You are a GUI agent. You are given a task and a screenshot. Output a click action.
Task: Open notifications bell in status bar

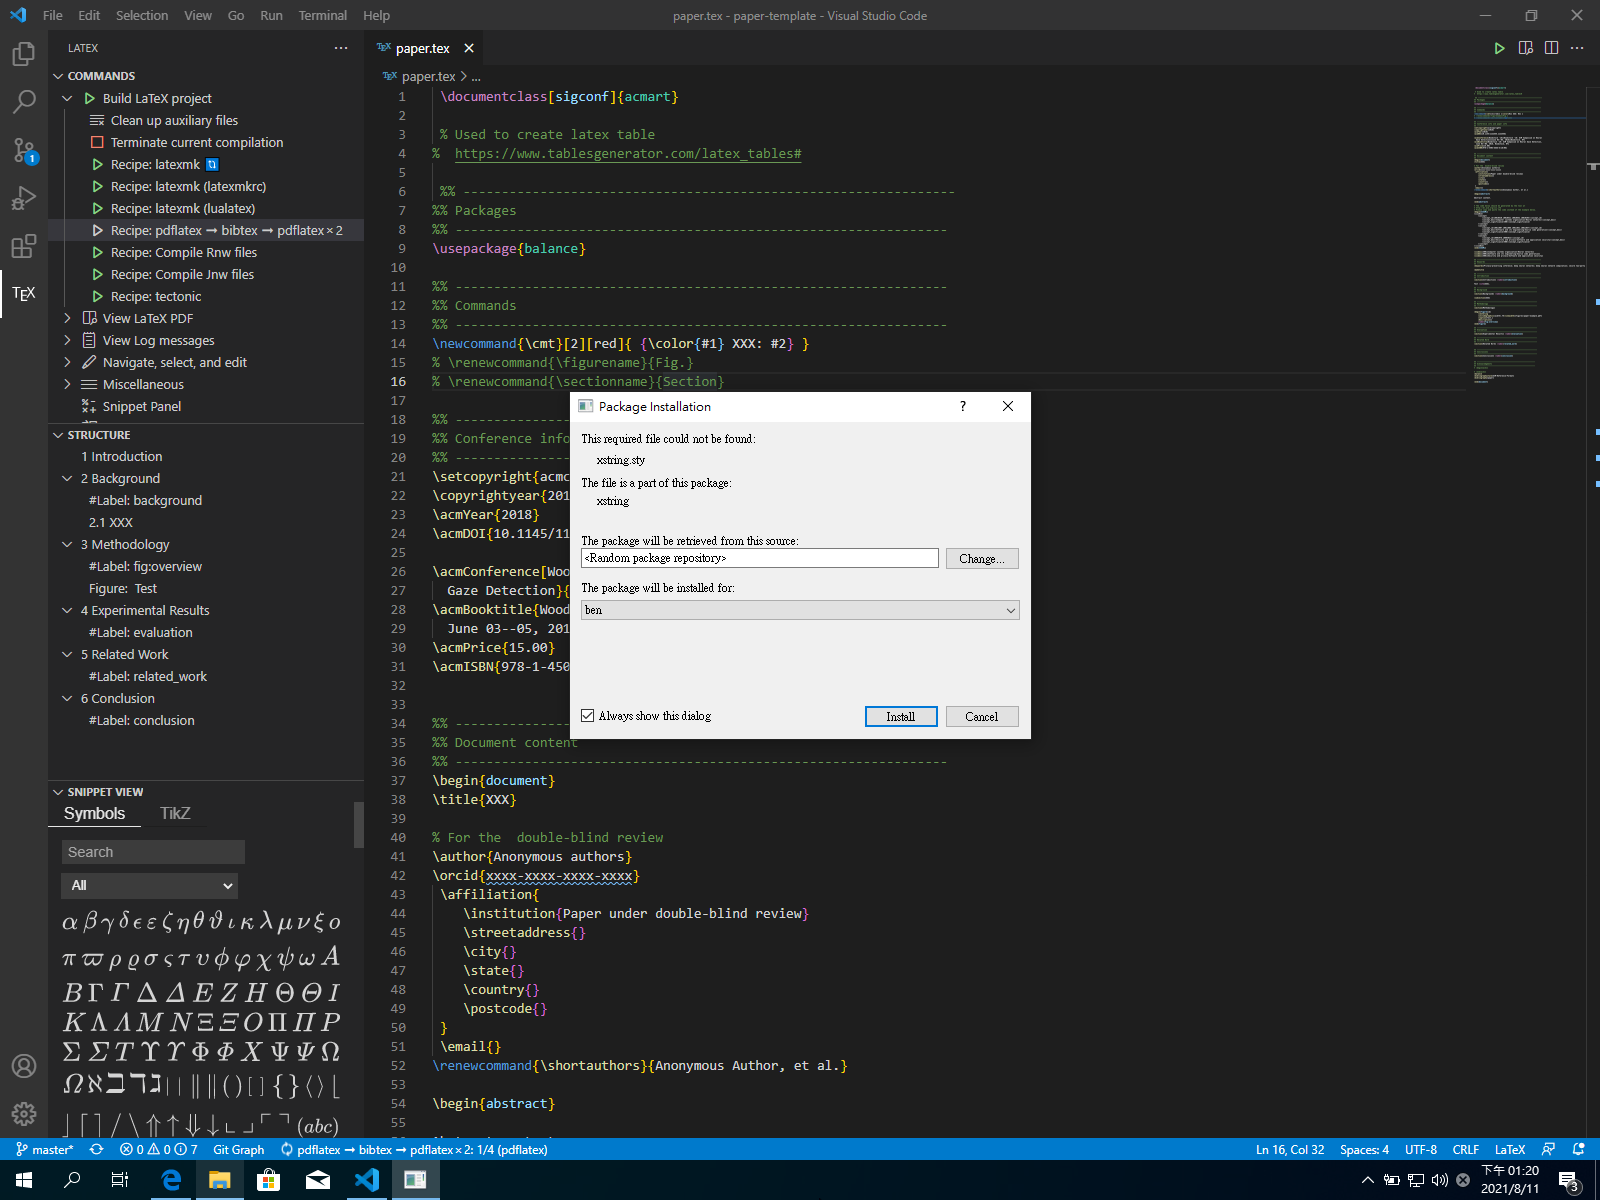point(1579,1150)
